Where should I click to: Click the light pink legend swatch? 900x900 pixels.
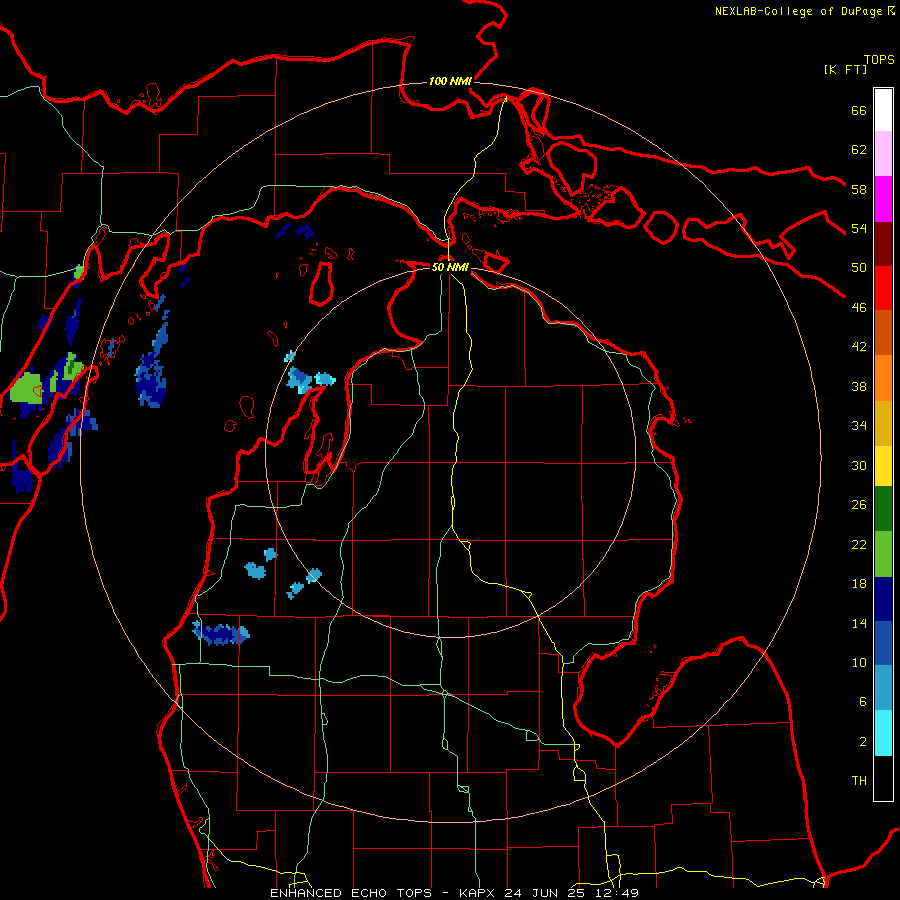883,154
